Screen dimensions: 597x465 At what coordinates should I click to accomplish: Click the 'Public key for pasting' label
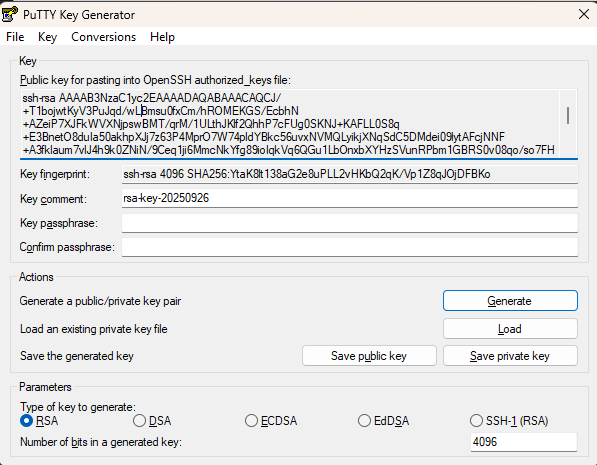[155, 80]
